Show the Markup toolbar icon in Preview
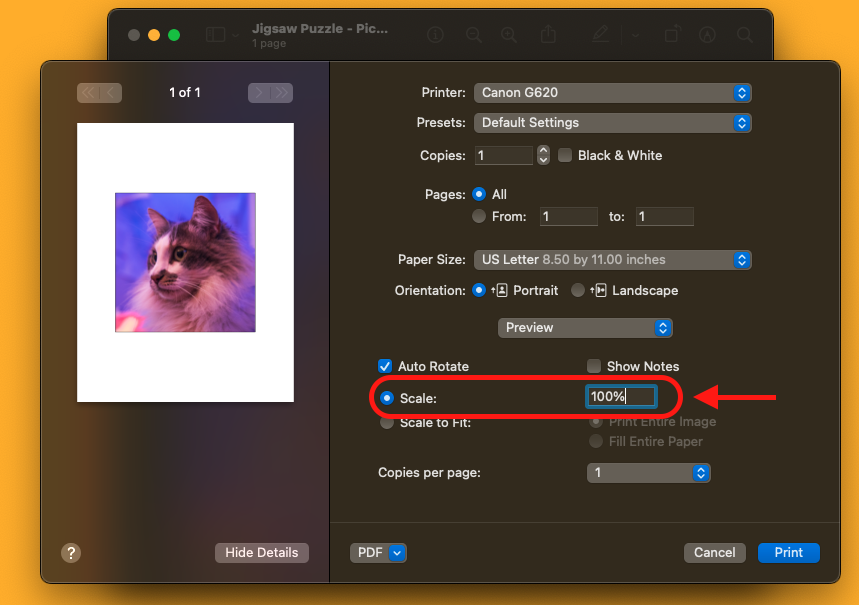Viewport: 859px width, 605px height. [x=707, y=35]
